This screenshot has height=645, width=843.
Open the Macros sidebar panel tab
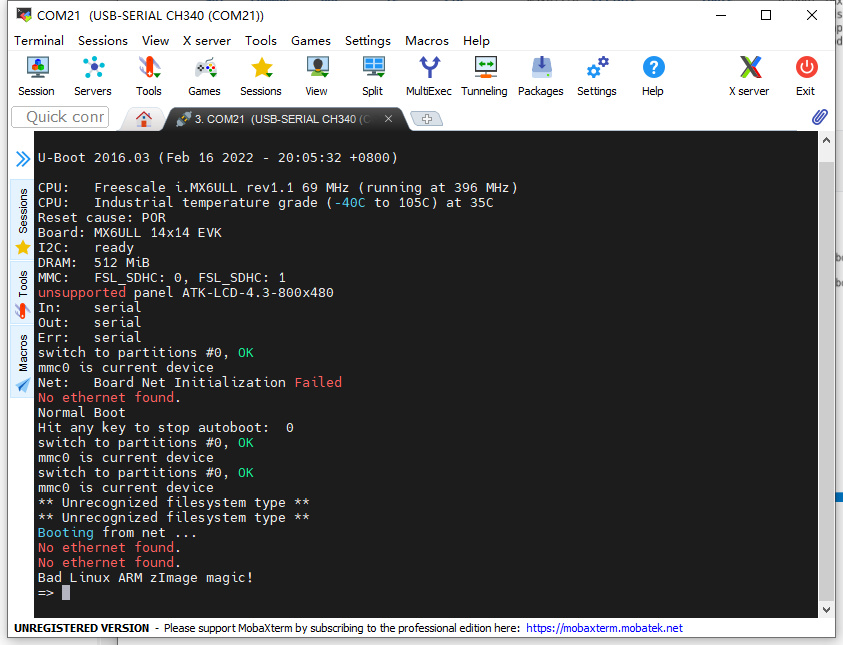click(x=23, y=362)
